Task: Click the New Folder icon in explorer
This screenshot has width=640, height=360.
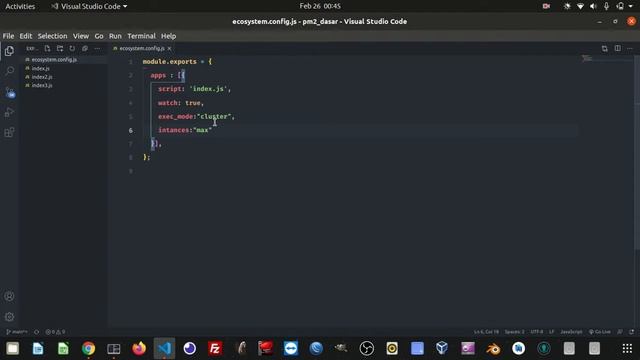Action: click(x=60, y=49)
